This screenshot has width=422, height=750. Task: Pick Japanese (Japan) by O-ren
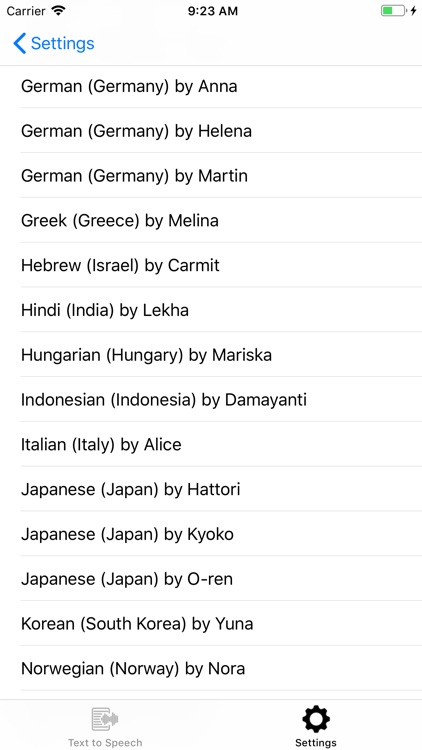pos(211,579)
